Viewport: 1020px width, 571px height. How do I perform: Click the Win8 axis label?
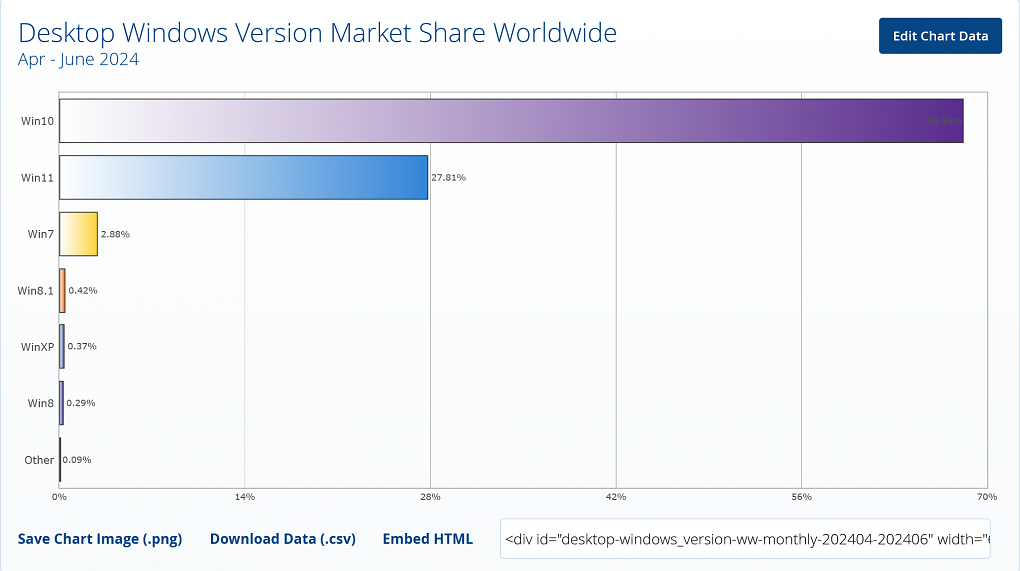point(40,403)
